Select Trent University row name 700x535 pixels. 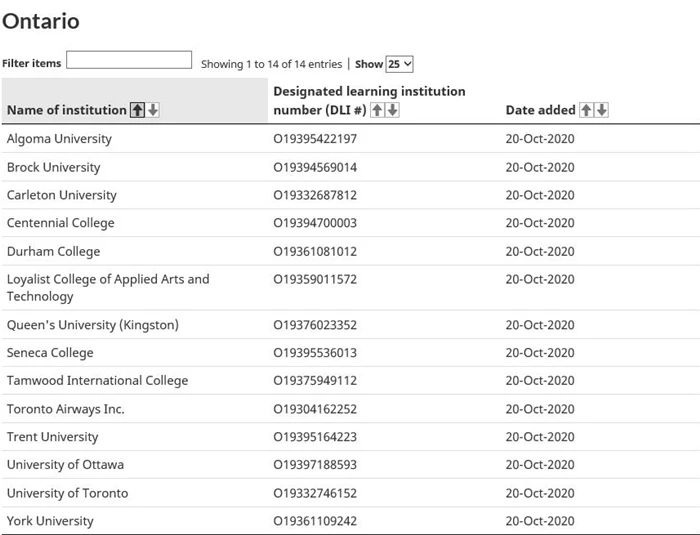(x=52, y=437)
